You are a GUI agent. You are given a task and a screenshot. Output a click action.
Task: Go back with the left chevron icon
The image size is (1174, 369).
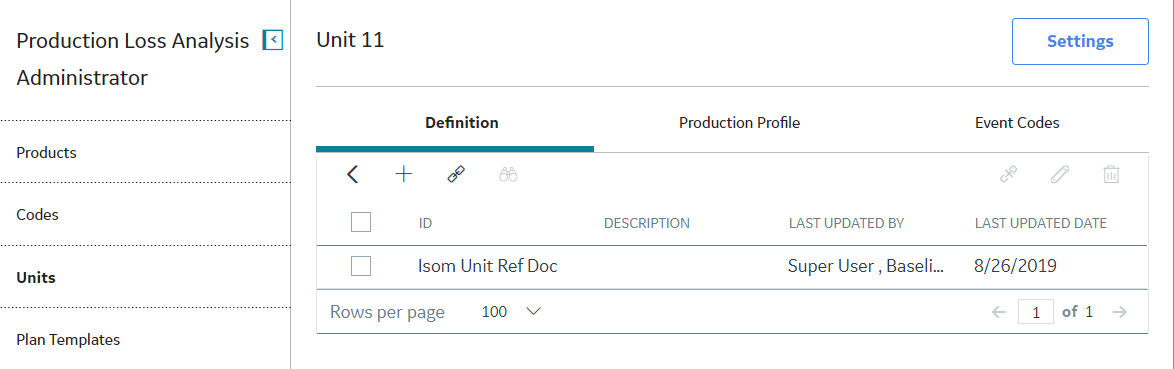click(x=353, y=174)
